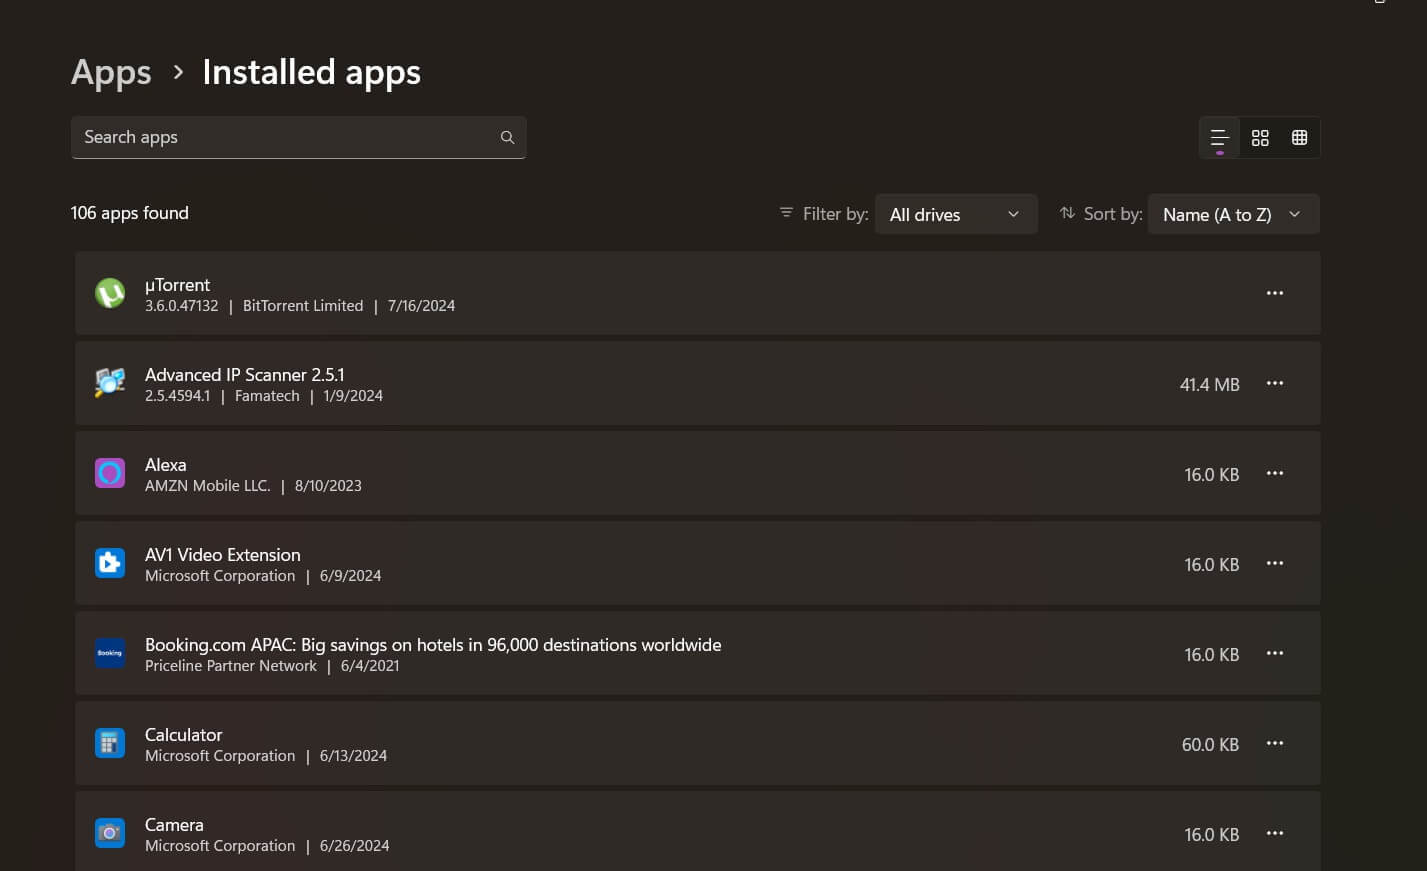This screenshot has height=871, width=1427.
Task: Click the Camera app icon
Action: click(110, 832)
